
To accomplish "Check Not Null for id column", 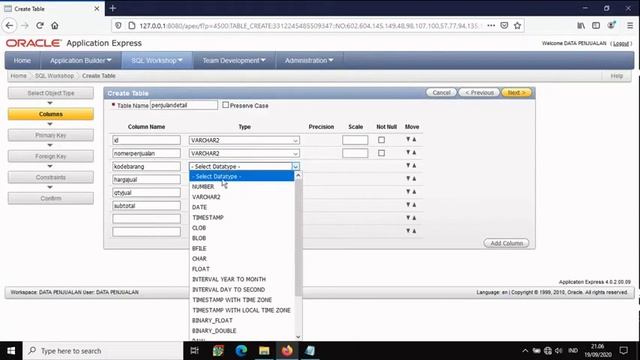I will 381,140.
